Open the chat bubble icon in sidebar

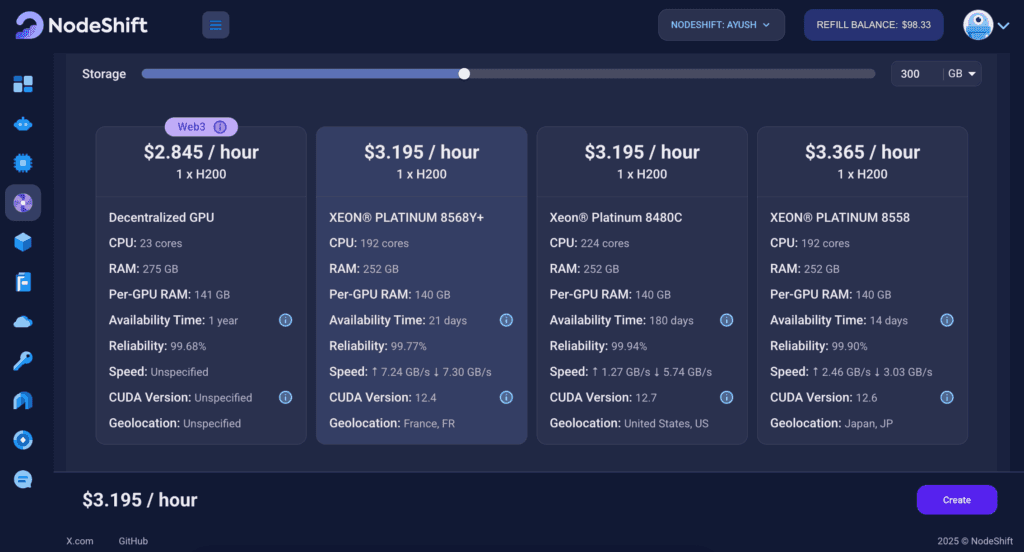(23, 480)
